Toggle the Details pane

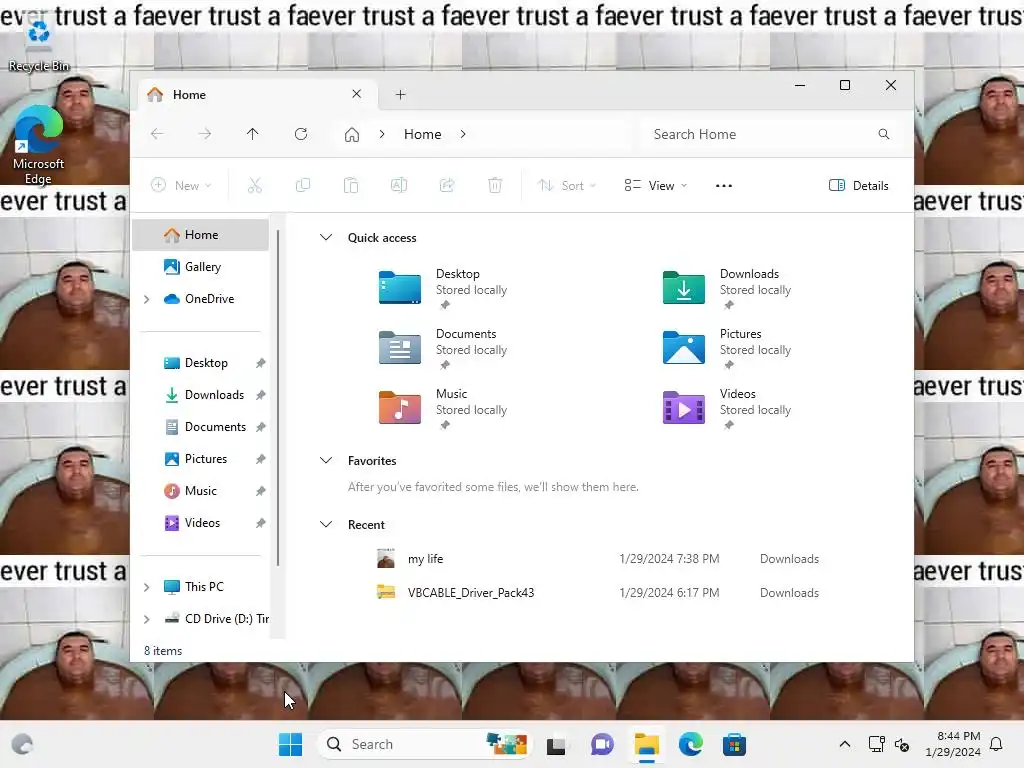tap(858, 185)
